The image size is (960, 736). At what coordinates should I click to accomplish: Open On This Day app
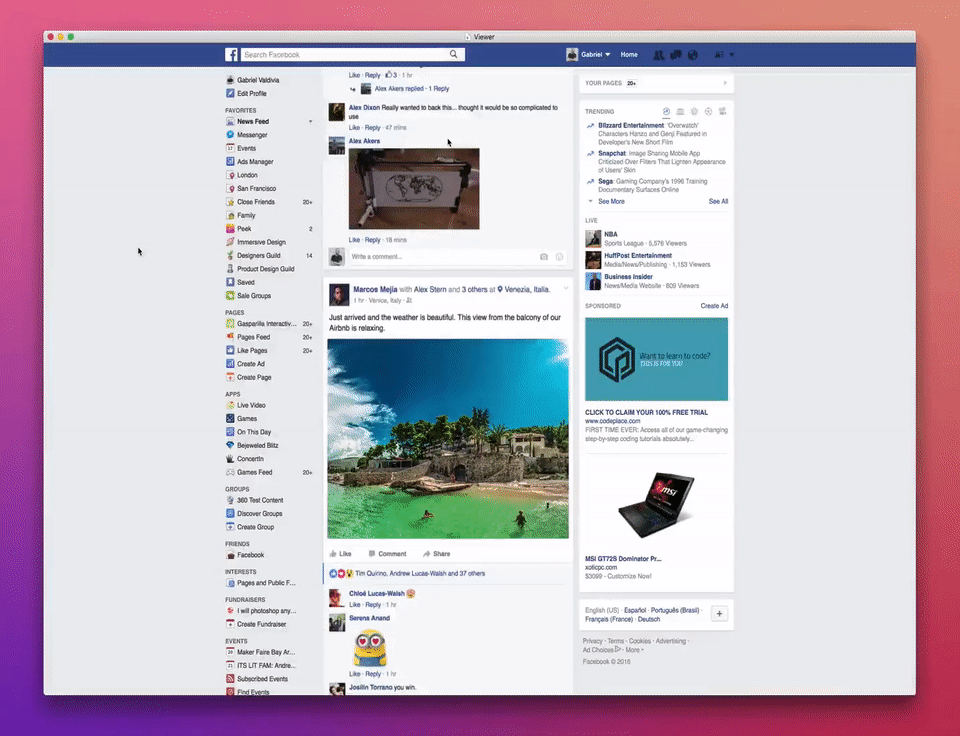(253, 432)
